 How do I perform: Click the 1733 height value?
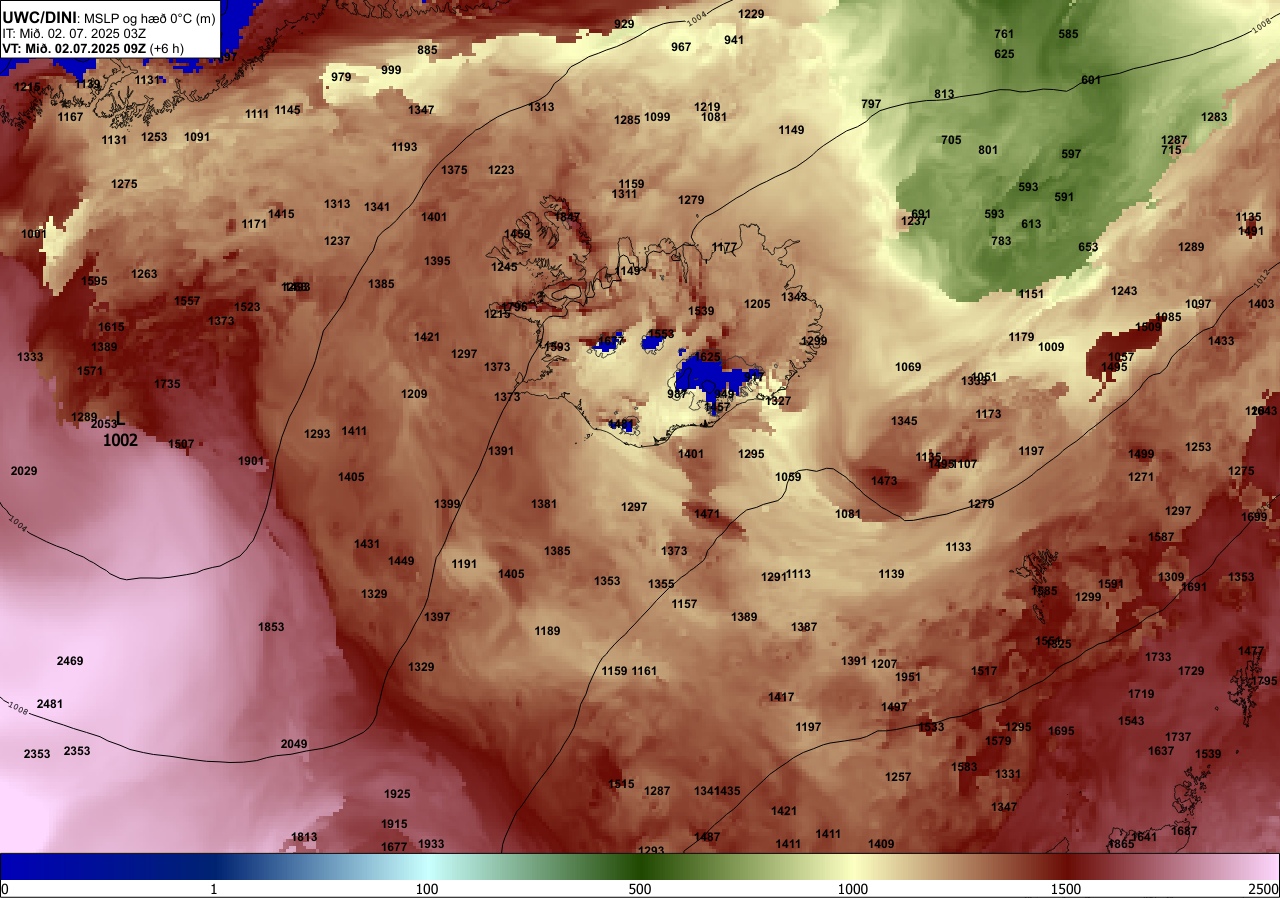(x=1158, y=657)
